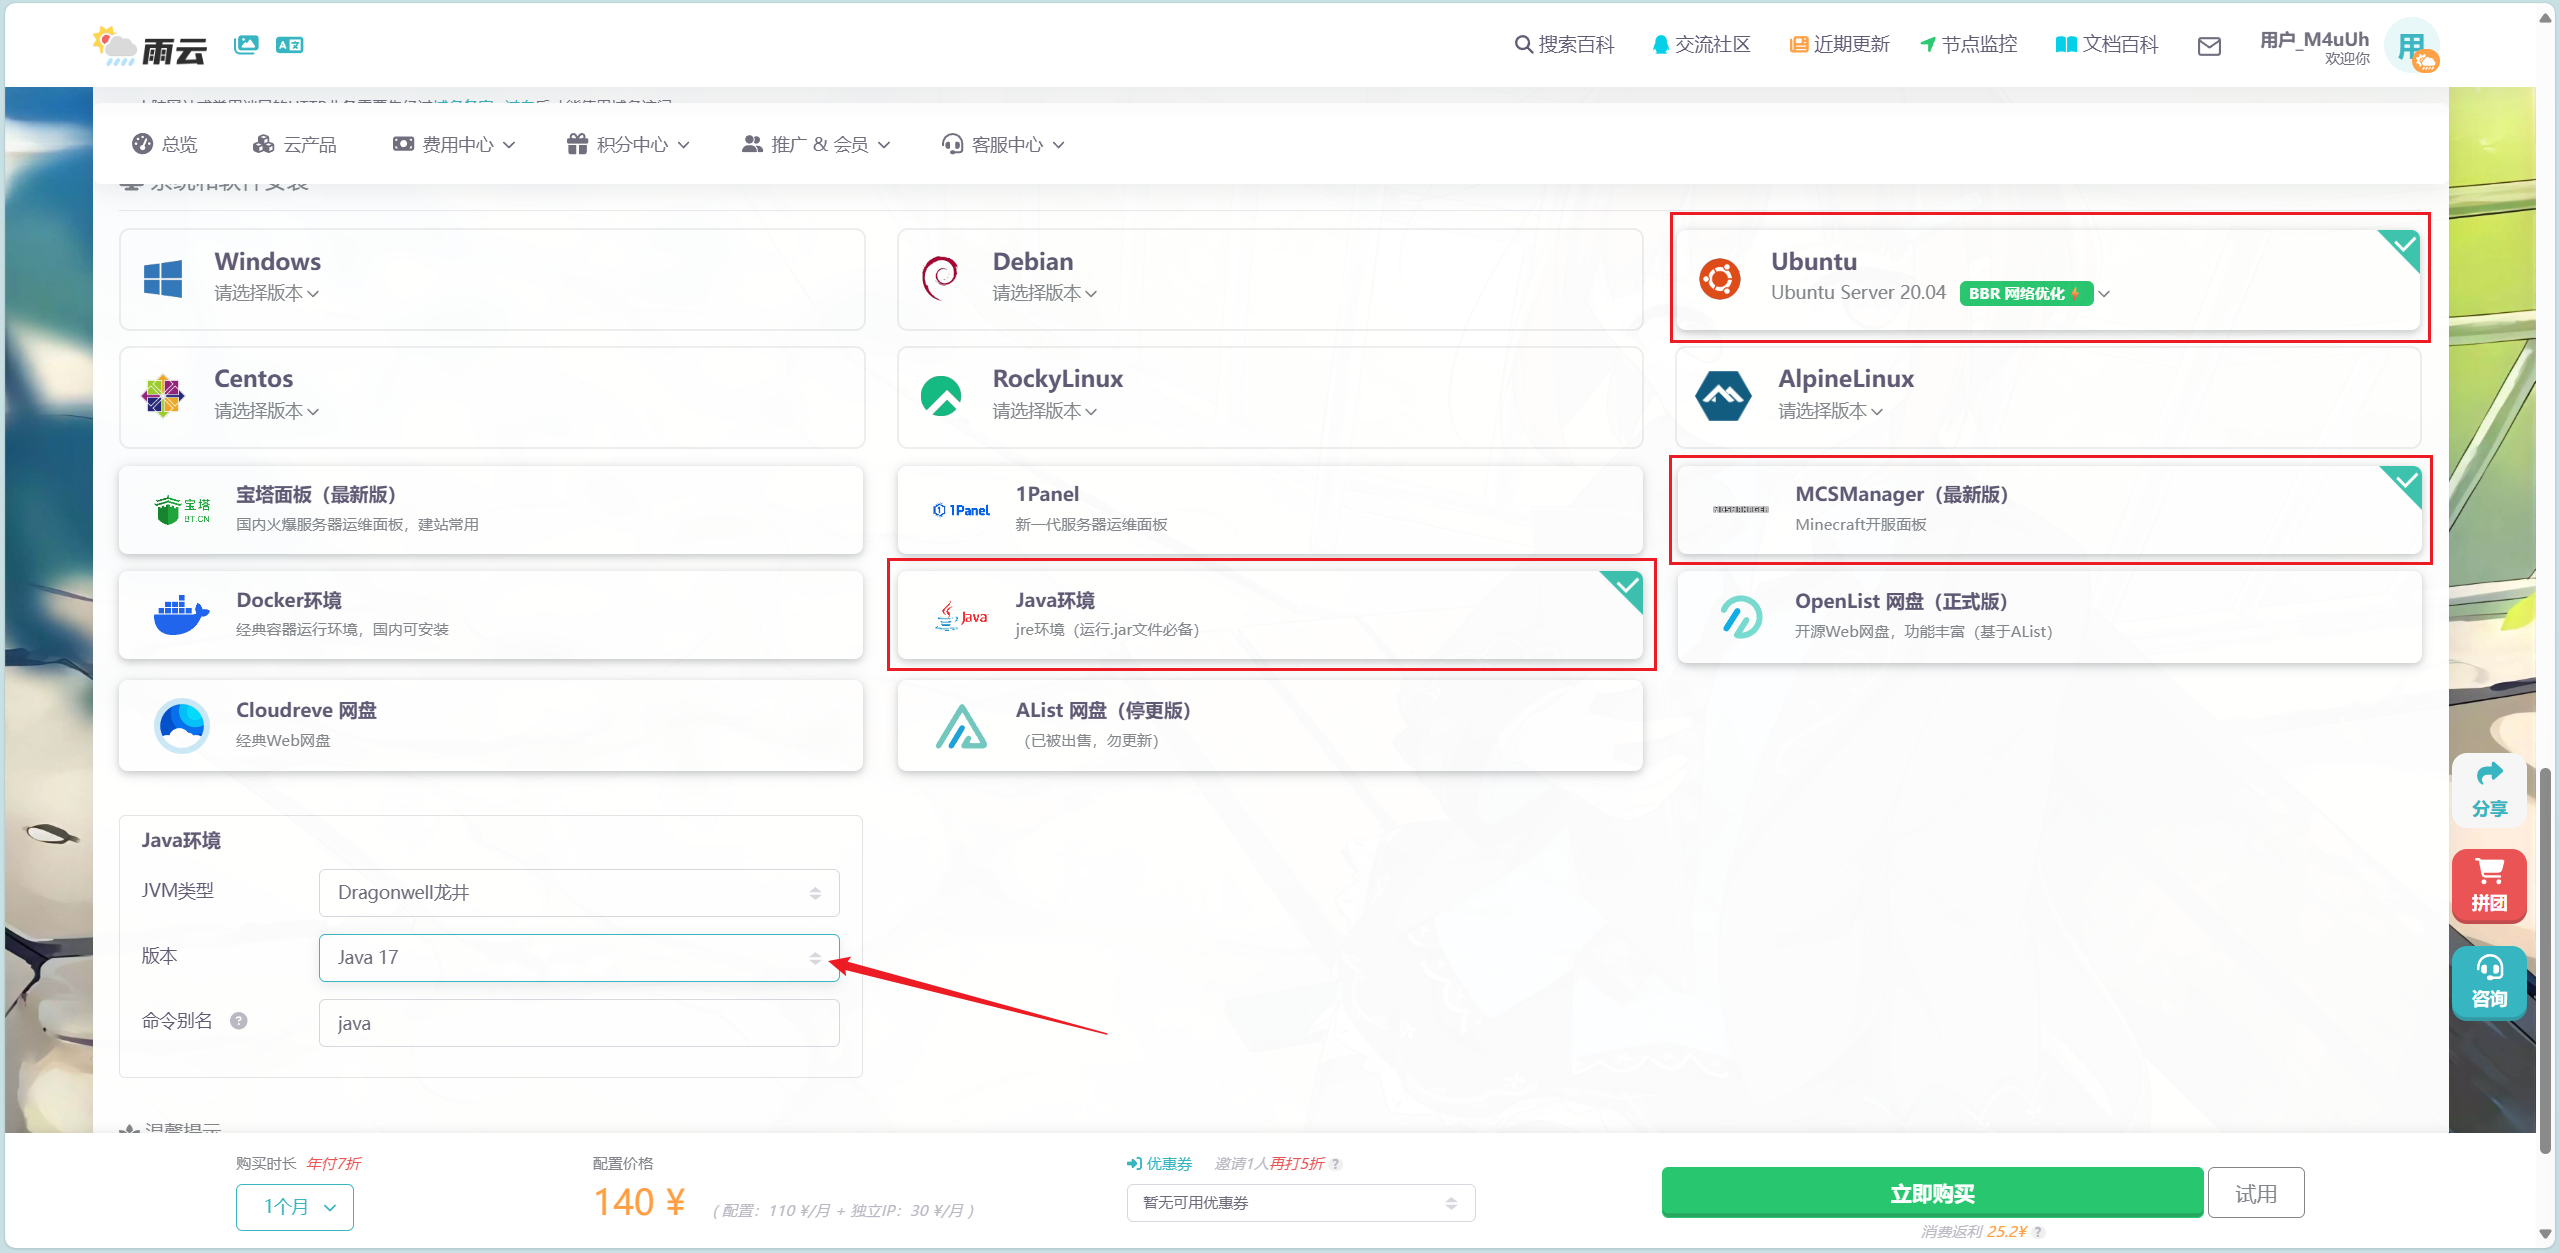This screenshot has height=1253, width=2560.
Task: Click 节点监控 link
Action: 1968,45
